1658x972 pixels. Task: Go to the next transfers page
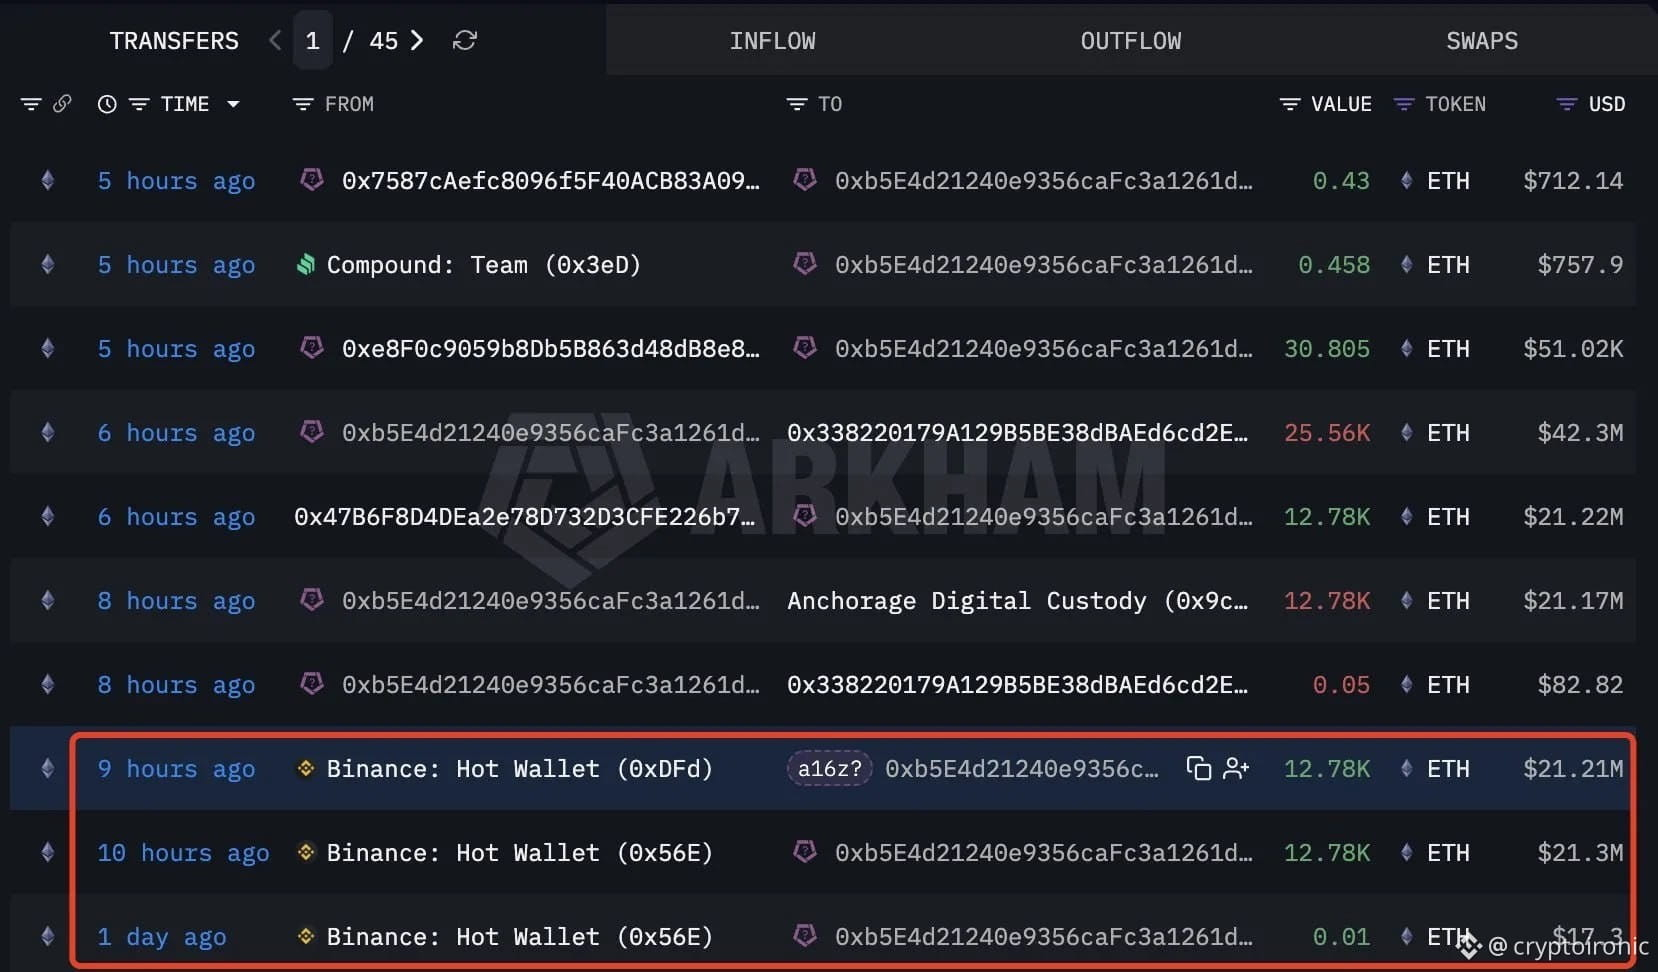(417, 40)
